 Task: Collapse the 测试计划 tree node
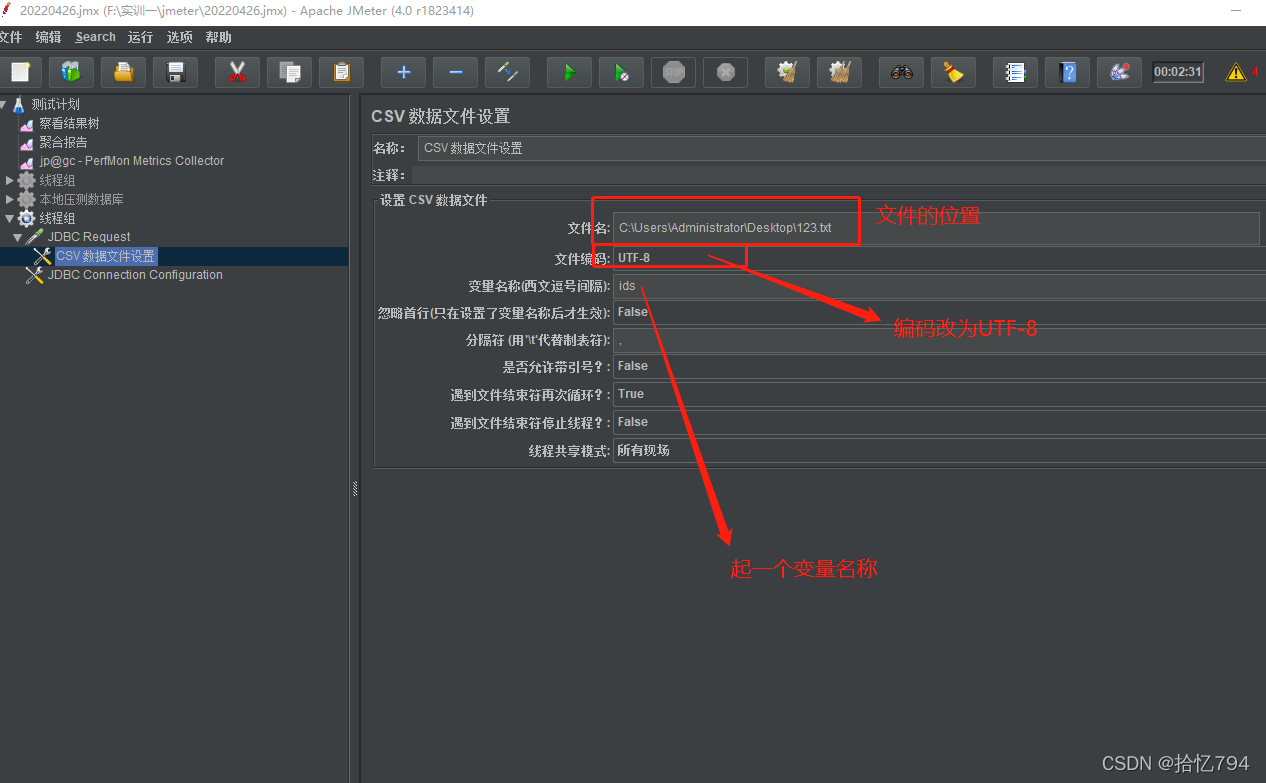3,104
